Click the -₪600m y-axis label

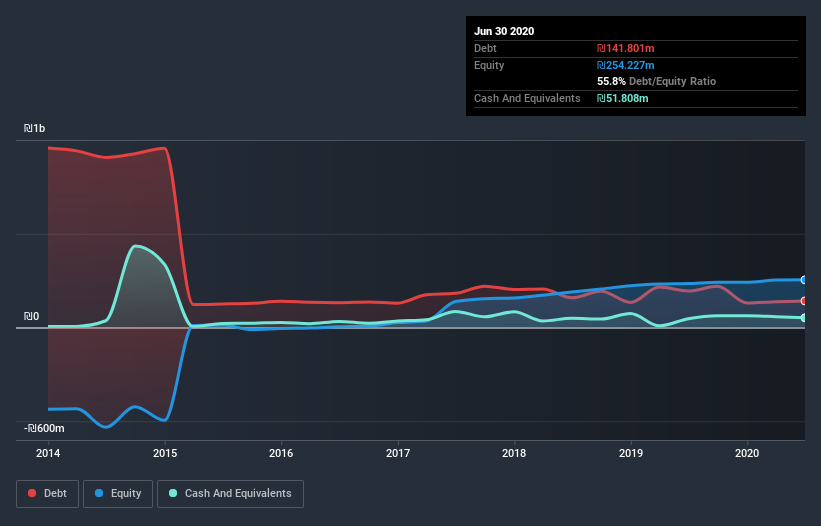44,428
